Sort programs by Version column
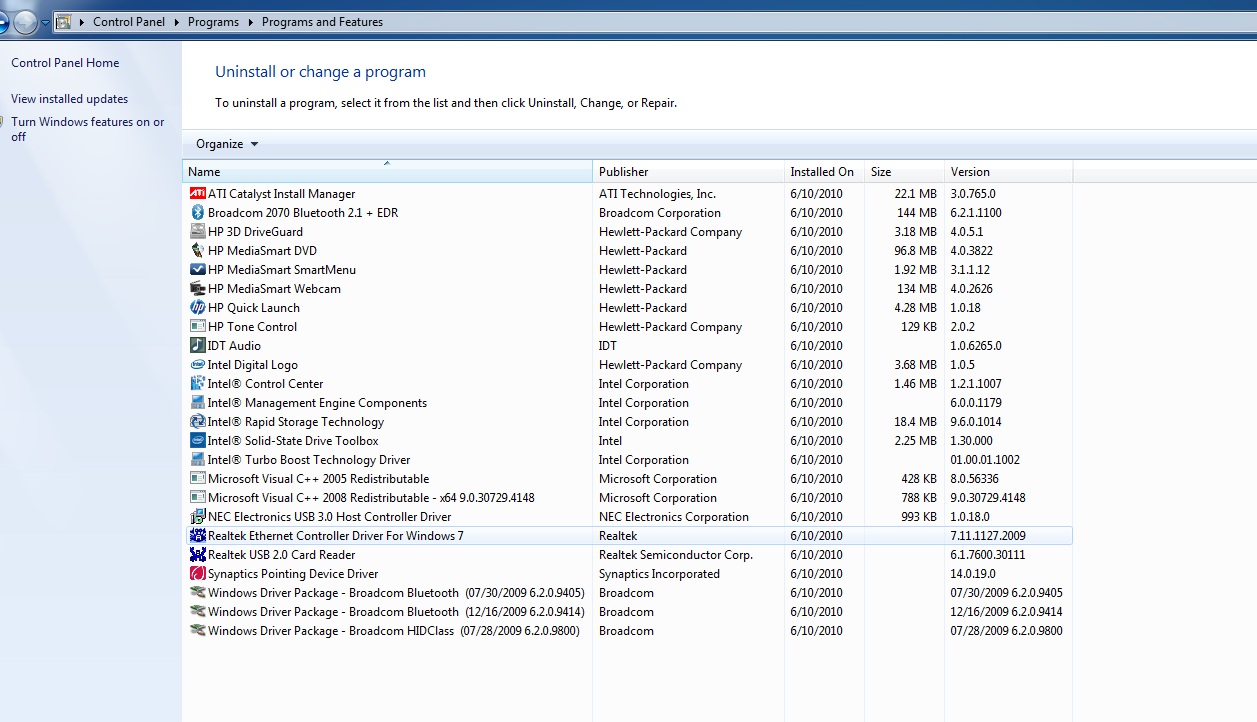Screen dimensions: 1257x722 [x=1008, y=172]
